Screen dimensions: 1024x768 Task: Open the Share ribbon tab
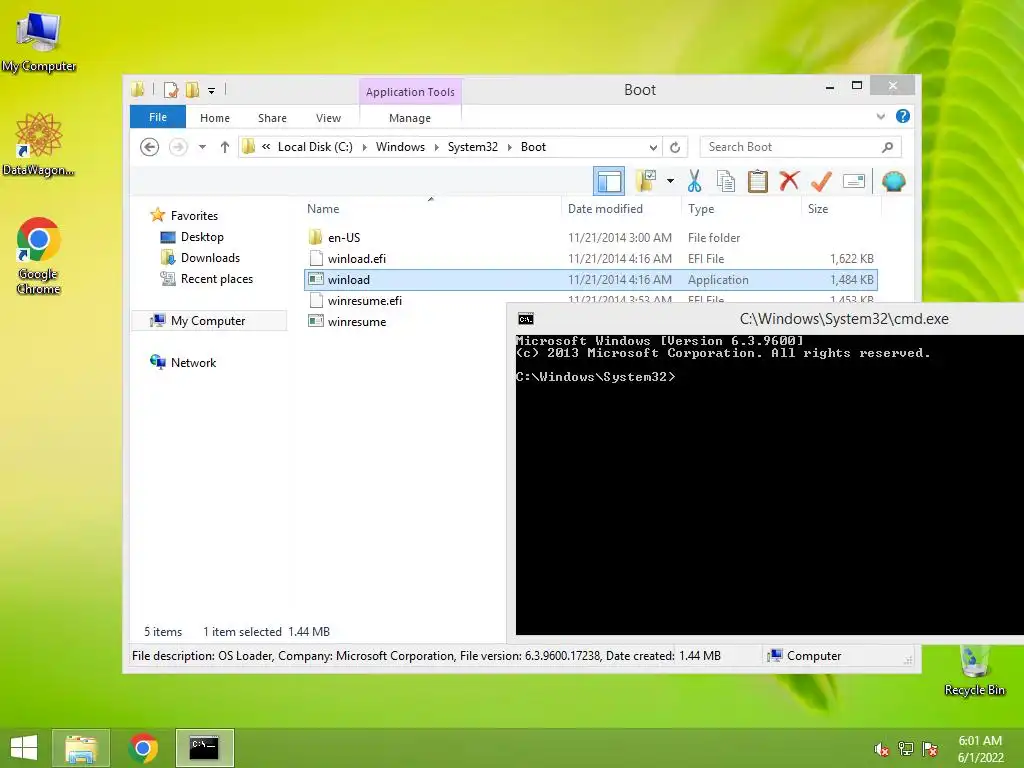[x=272, y=118]
